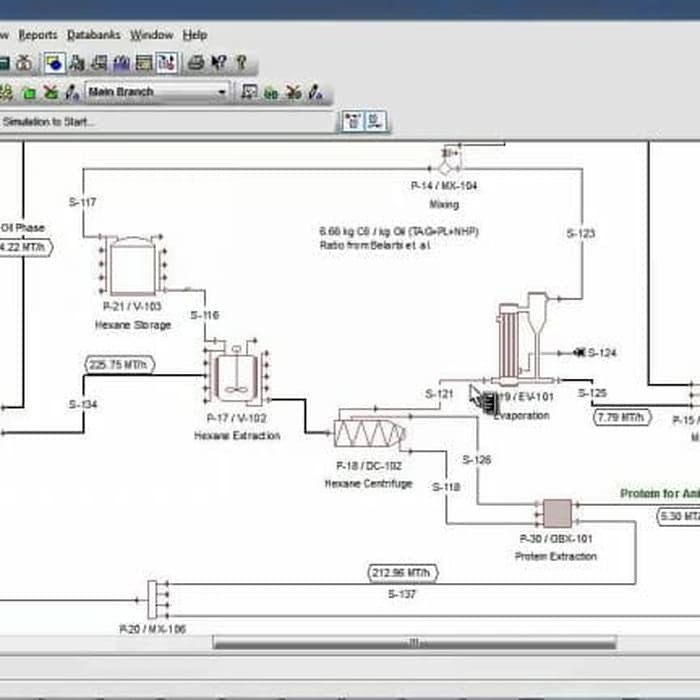This screenshot has width=700, height=700.
Task: Click the 212.96 MT/h flow tag
Action: point(403,573)
